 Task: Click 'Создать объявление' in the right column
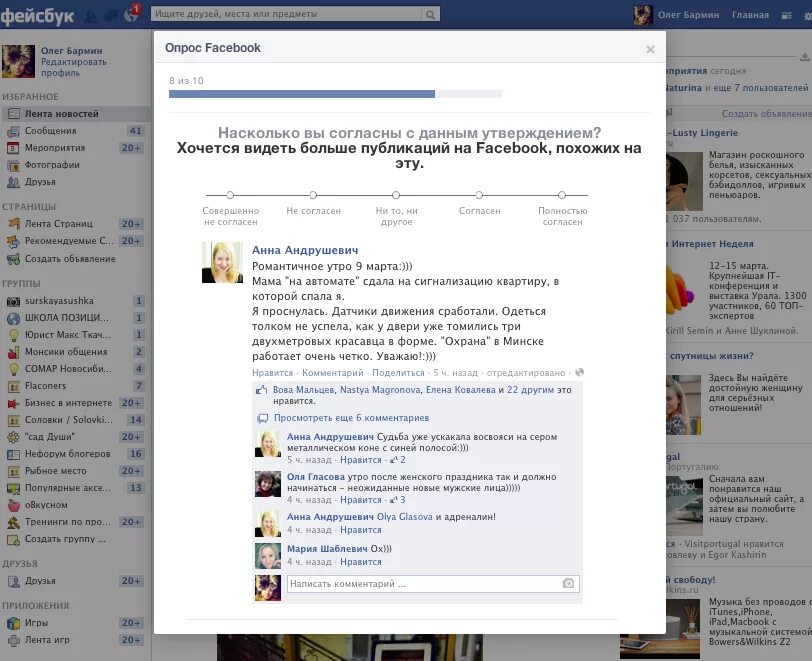pyautogui.click(x=767, y=113)
